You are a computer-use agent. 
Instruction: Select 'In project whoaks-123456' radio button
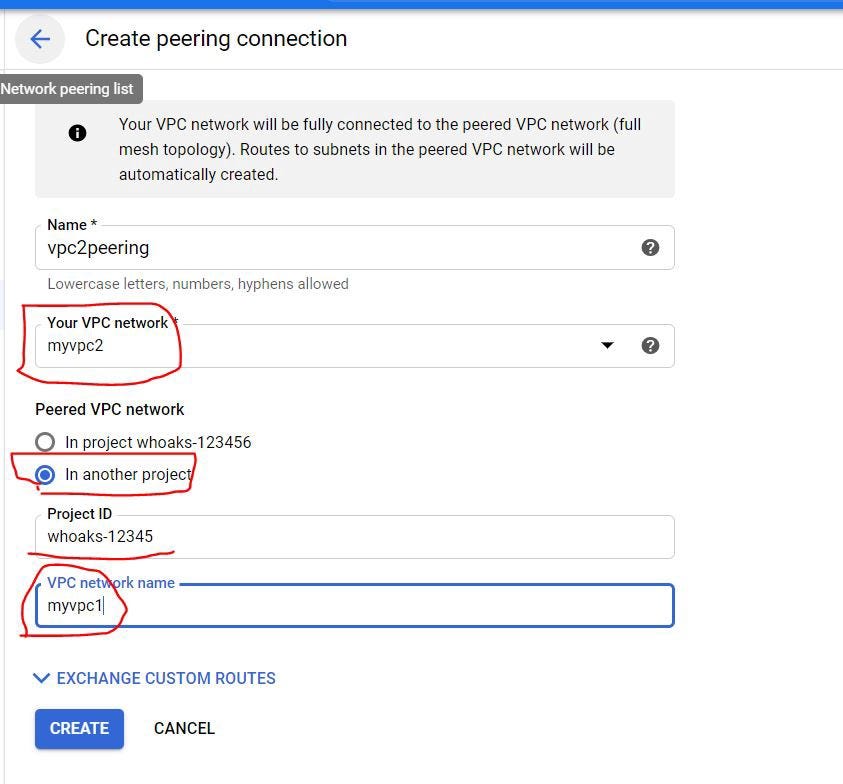45,442
